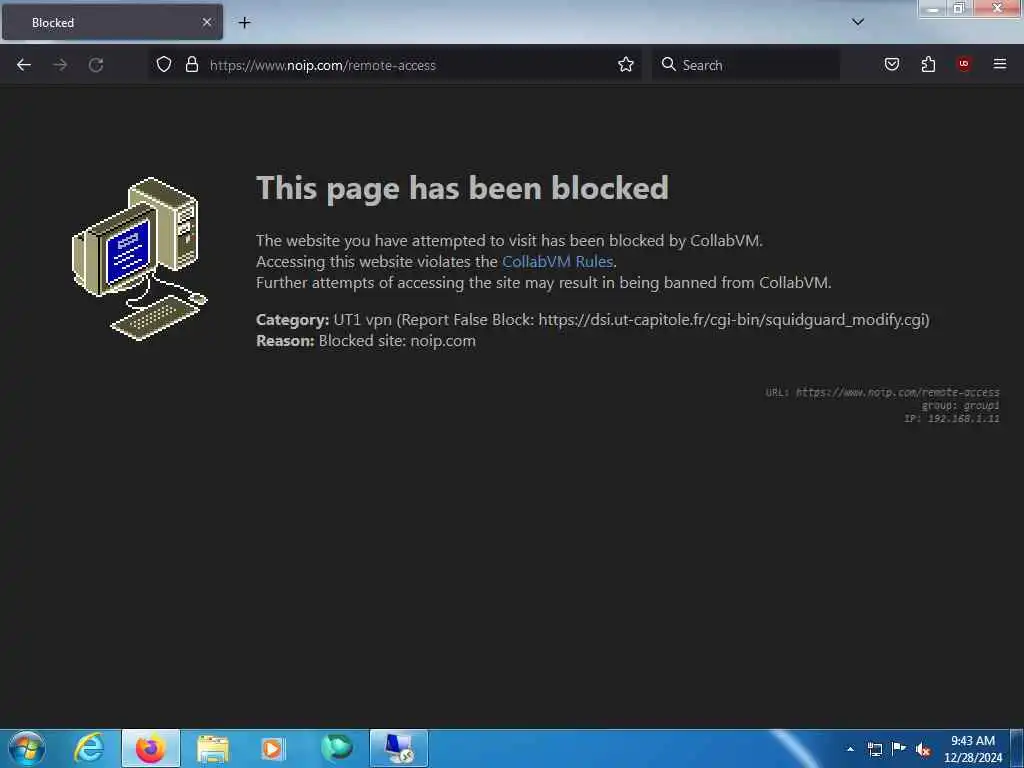Click the retro computer illustration
This screenshot has width=1024, height=768.
coord(139,259)
